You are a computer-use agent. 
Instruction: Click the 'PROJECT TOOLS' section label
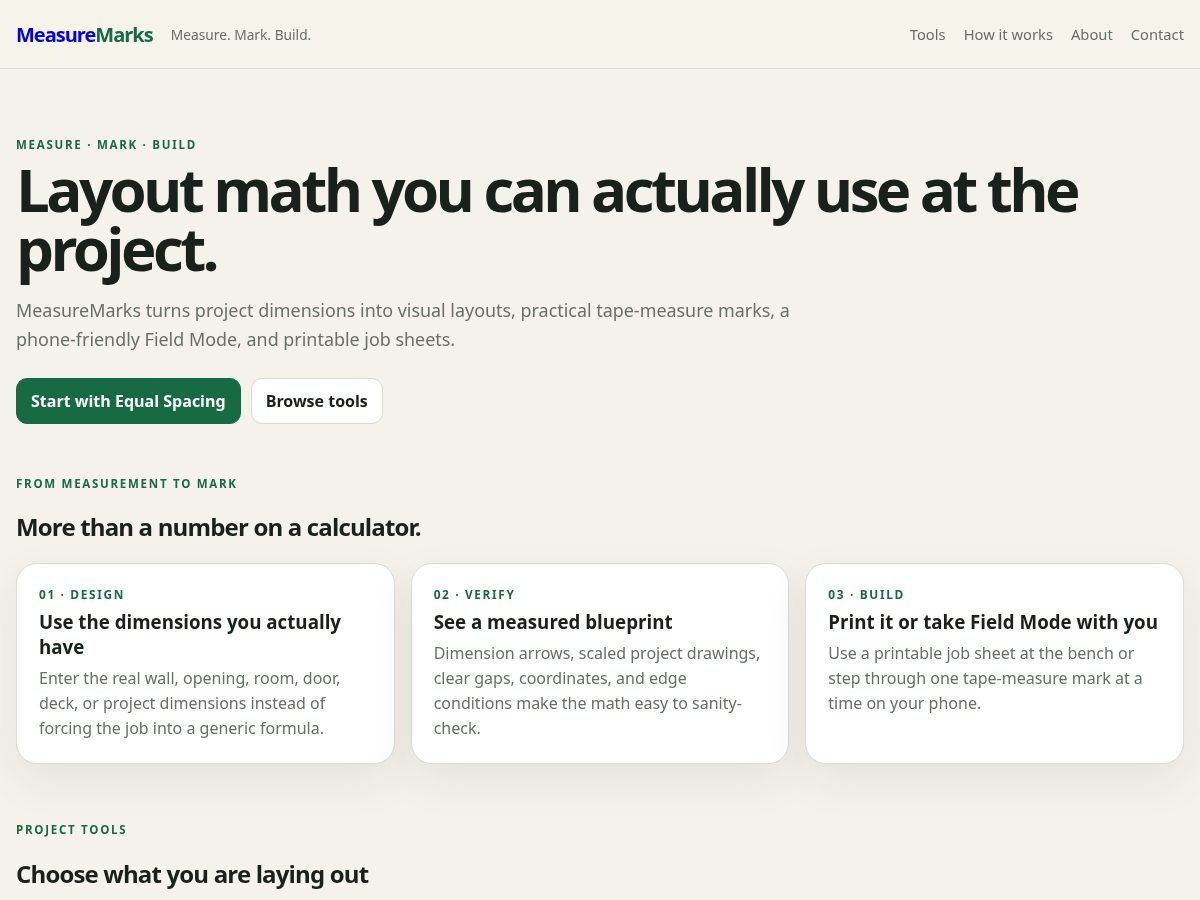72,830
